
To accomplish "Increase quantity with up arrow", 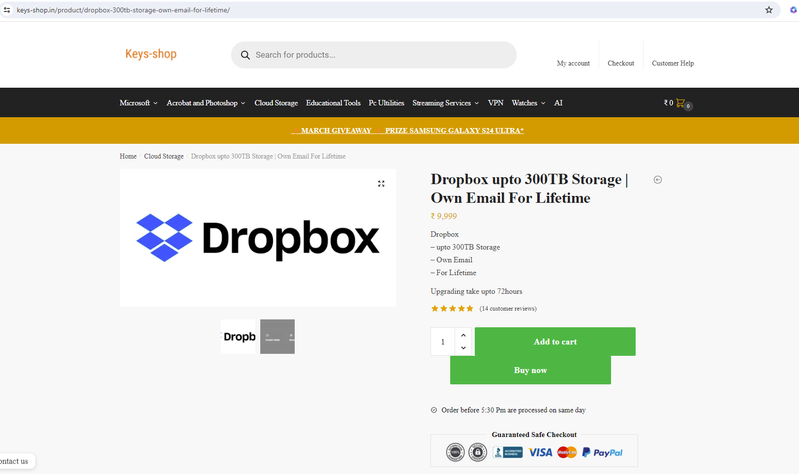I will (x=462, y=335).
